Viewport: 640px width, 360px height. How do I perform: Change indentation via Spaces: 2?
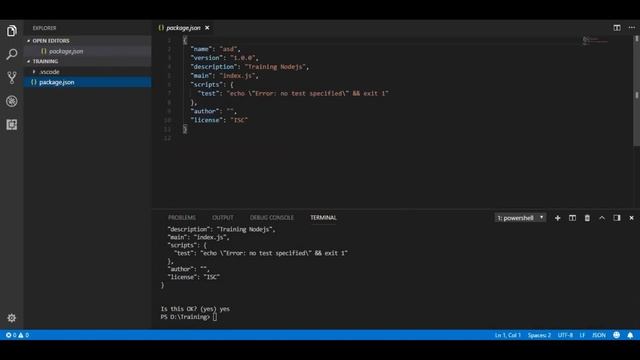point(539,335)
